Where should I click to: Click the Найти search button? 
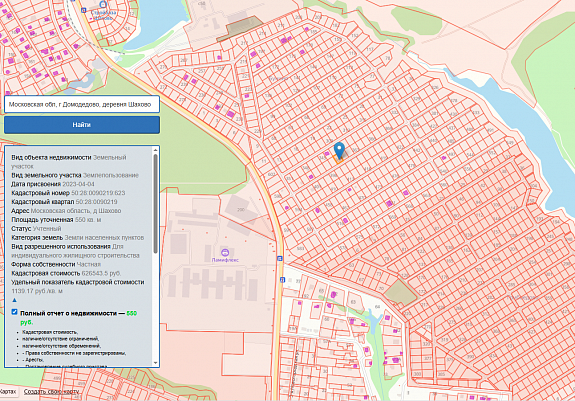82,125
